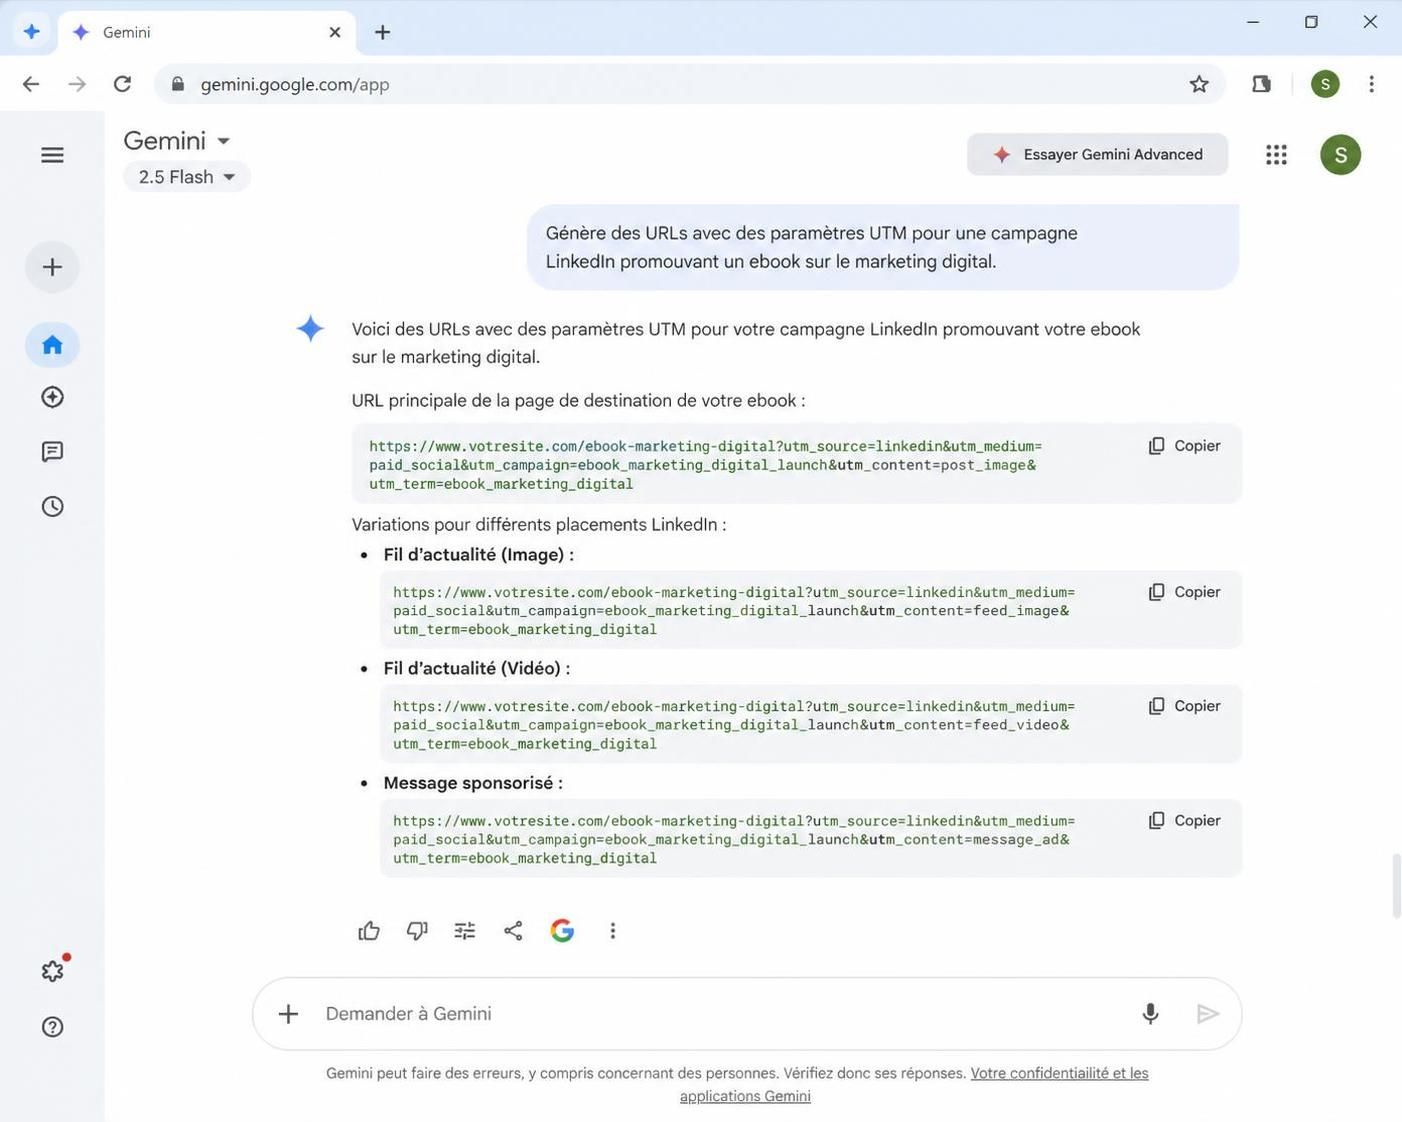The width and height of the screenshot is (1402, 1122).
Task: Copy the Fil d'actualité (Vidéo) URL
Action: click(x=1185, y=706)
